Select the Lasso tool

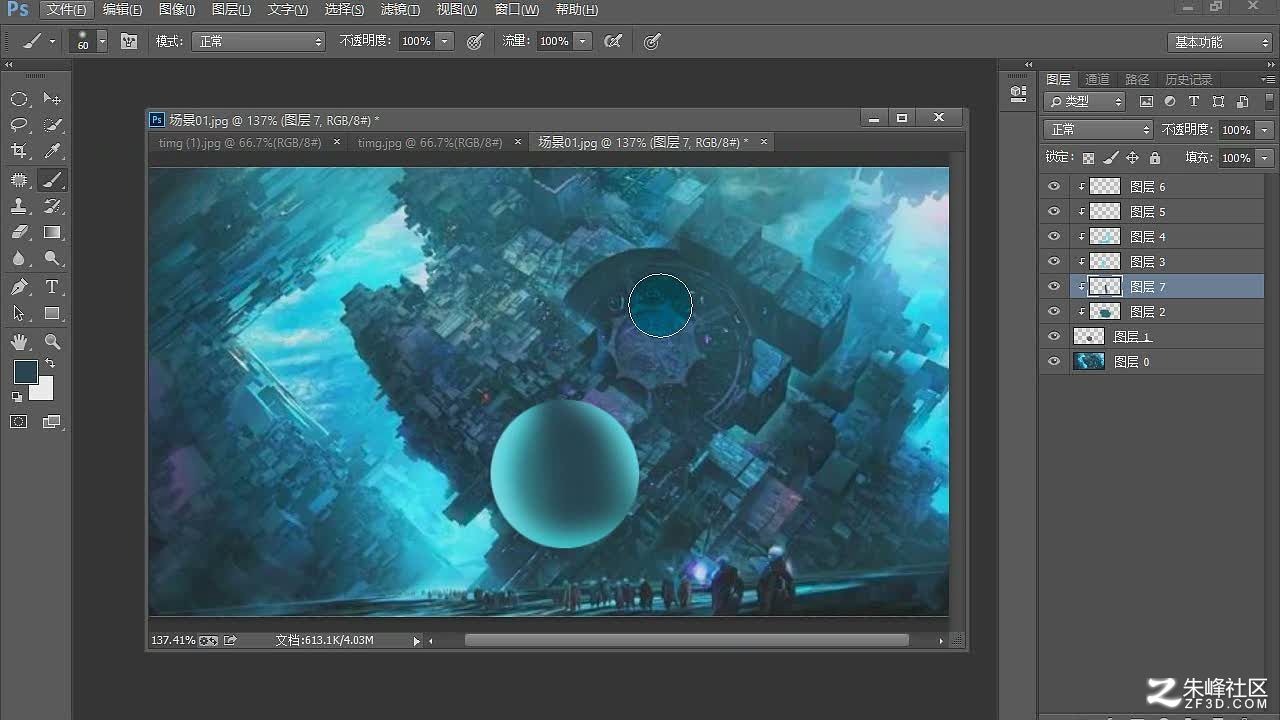tap(19, 125)
